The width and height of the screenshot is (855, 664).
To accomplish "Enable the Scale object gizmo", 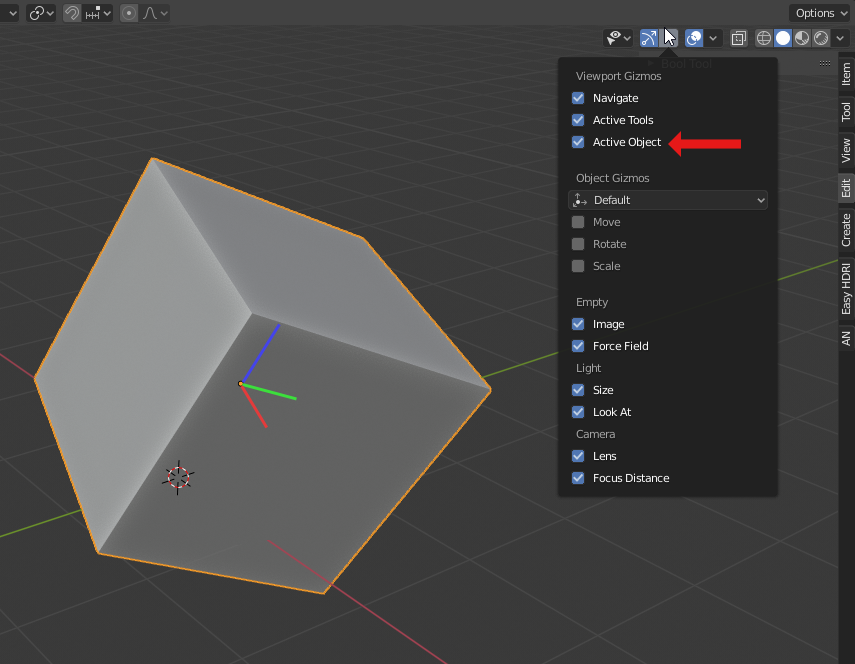I will point(578,266).
